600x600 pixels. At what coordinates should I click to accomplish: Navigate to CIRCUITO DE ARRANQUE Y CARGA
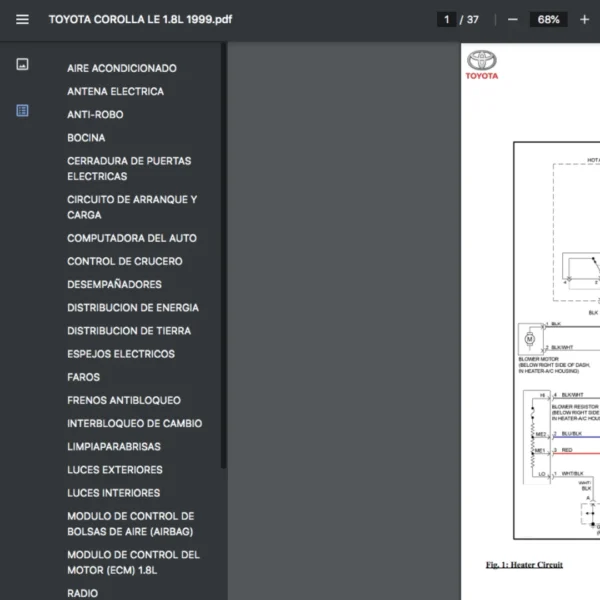point(132,207)
